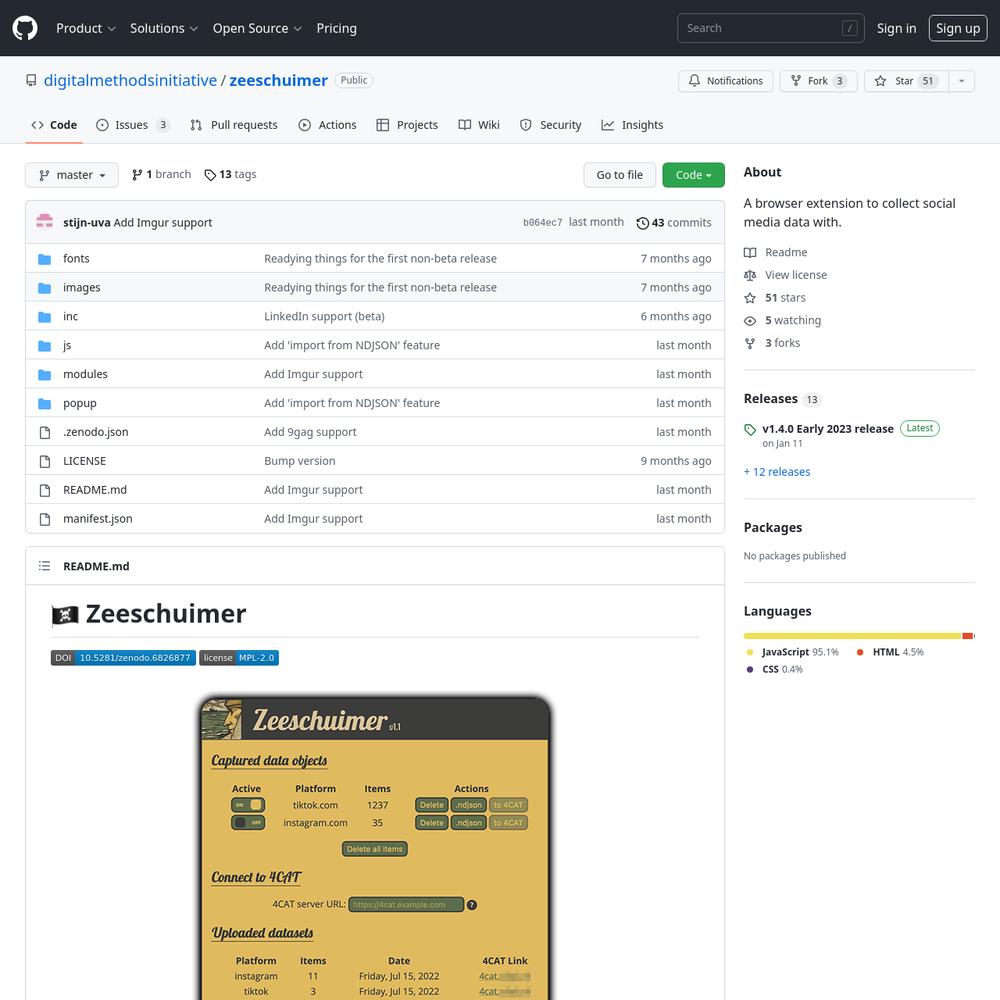Click the eye icon beside 5 watching
Image resolution: width=1000 pixels, height=1000 pixels.
pos(750,321)
